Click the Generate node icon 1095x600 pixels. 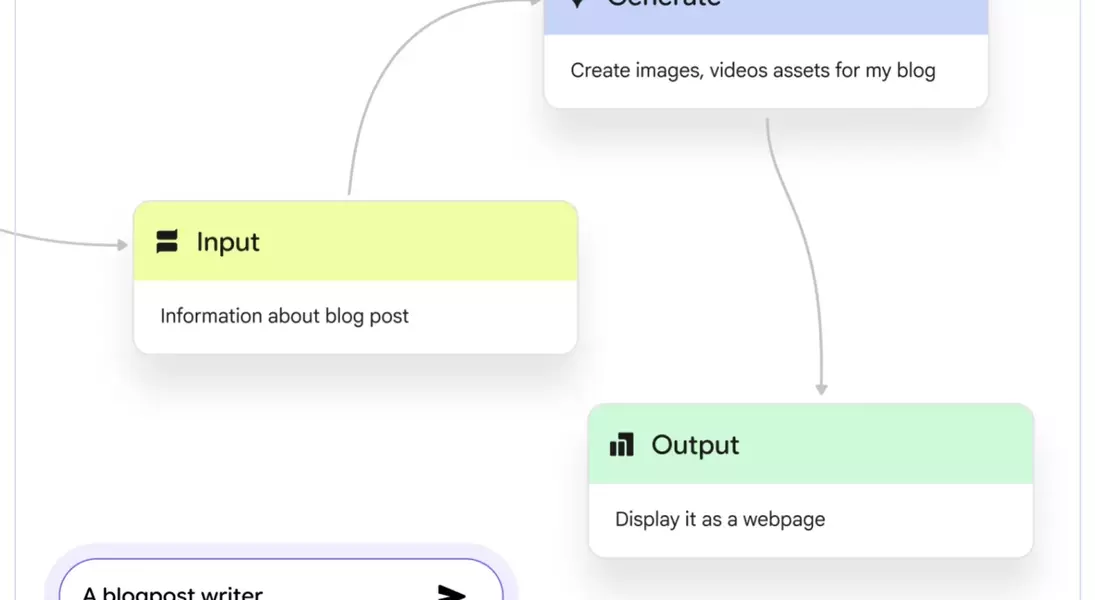(577, 4)
